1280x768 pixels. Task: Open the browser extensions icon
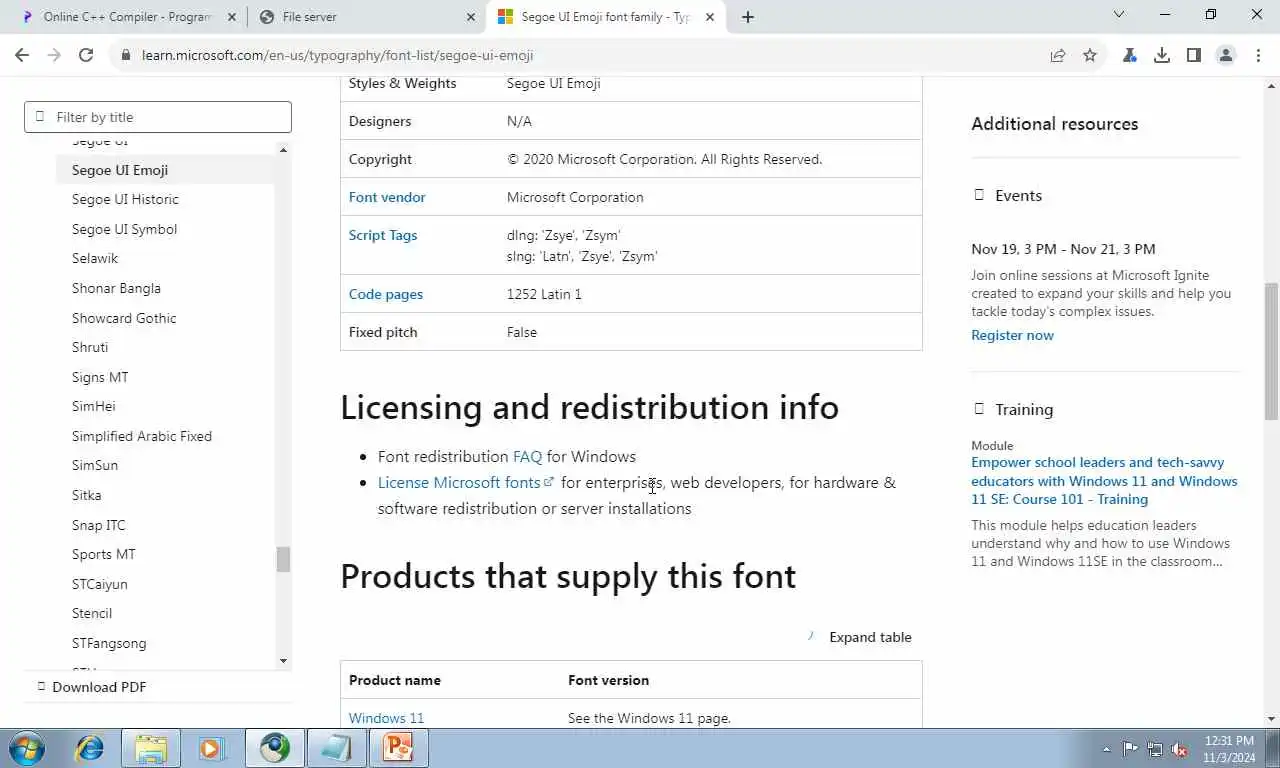tap(1130, 56)
